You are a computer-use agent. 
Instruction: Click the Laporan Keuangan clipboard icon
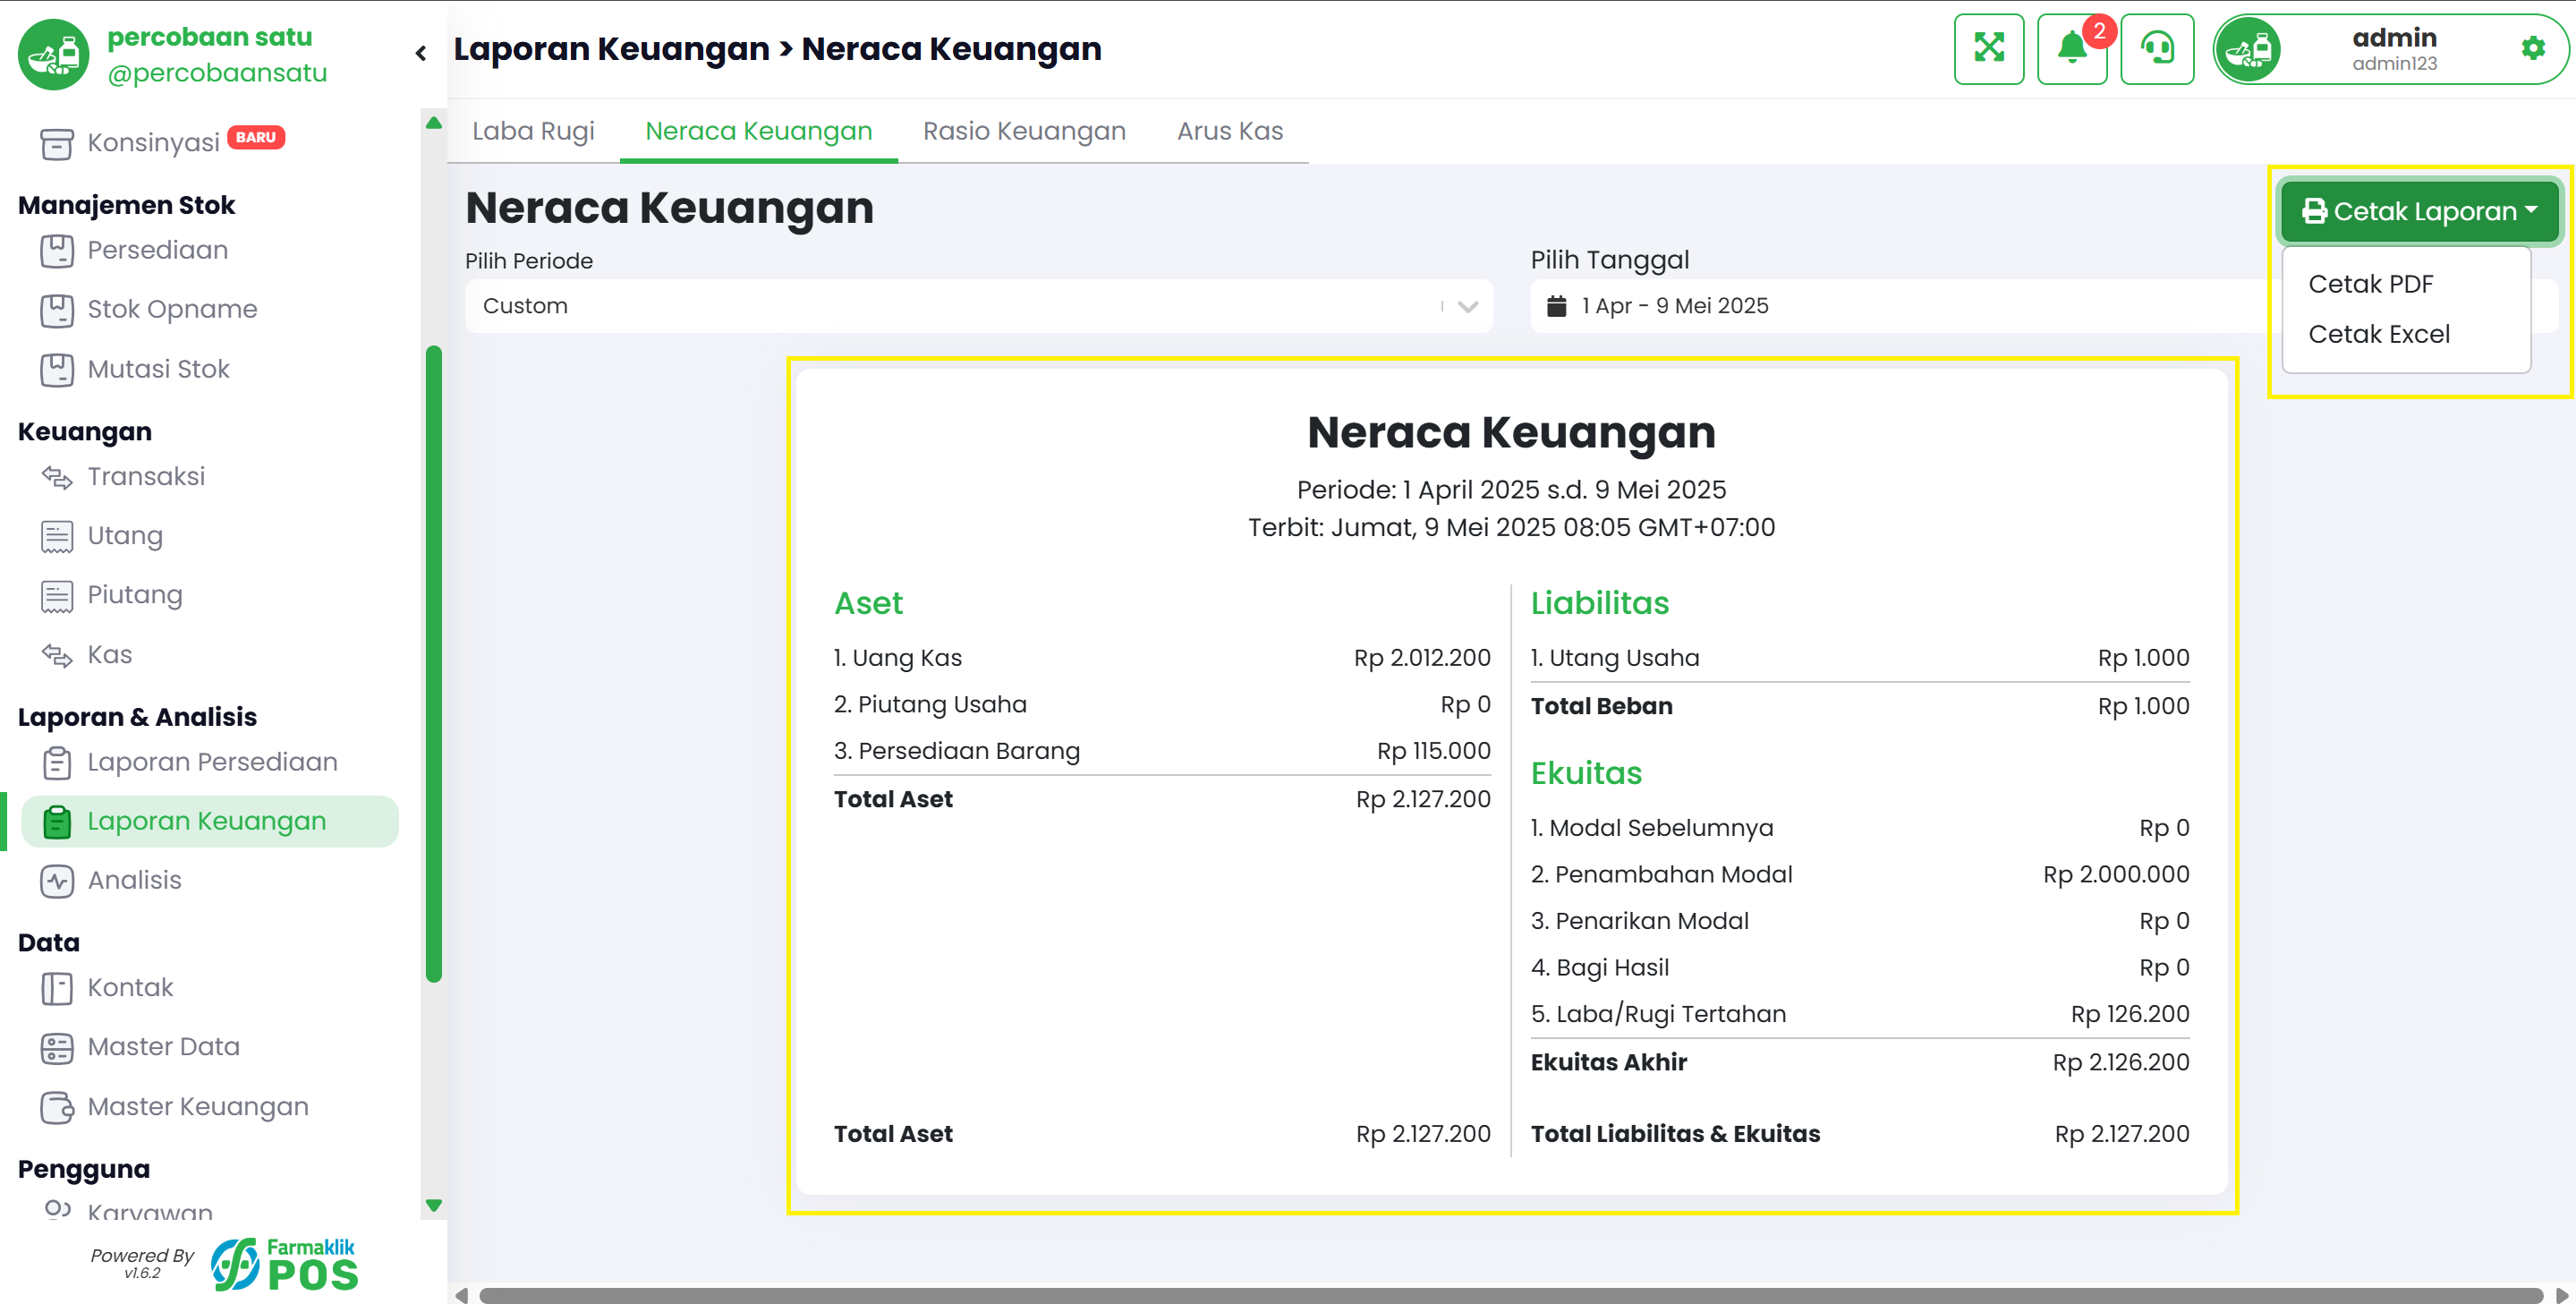[x=56, y=822]
